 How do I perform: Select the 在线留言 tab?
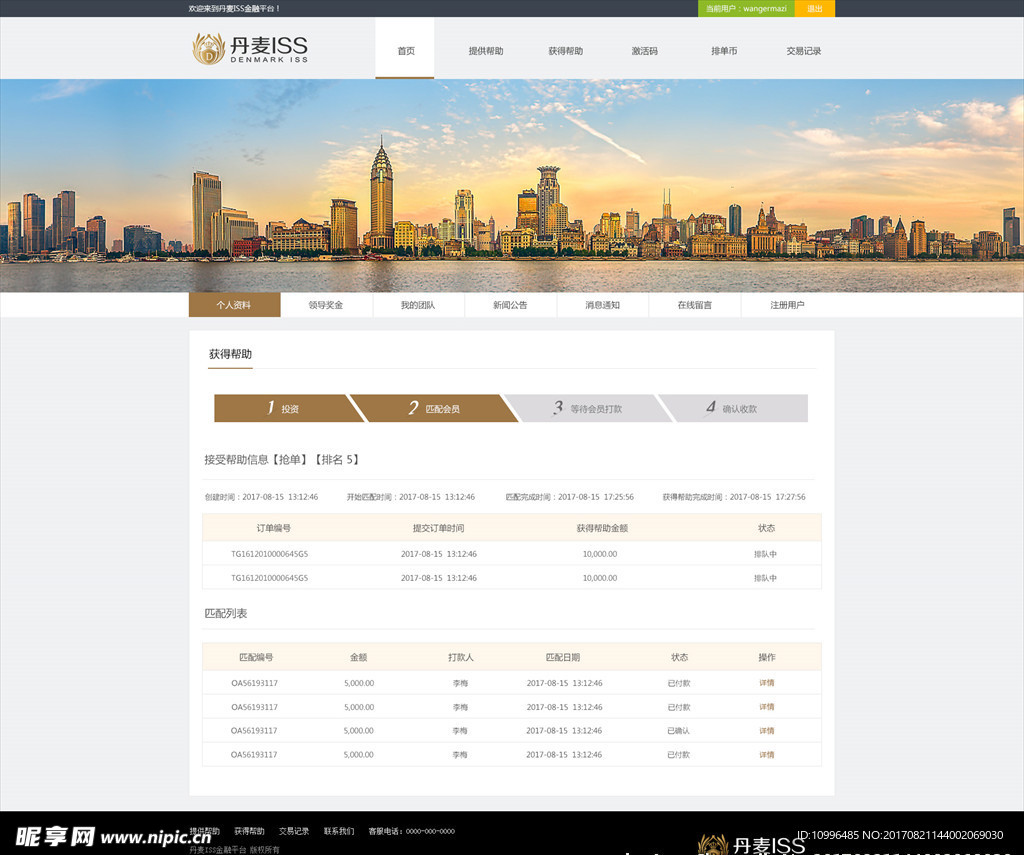pyautogui.click(x=694, y=305)
